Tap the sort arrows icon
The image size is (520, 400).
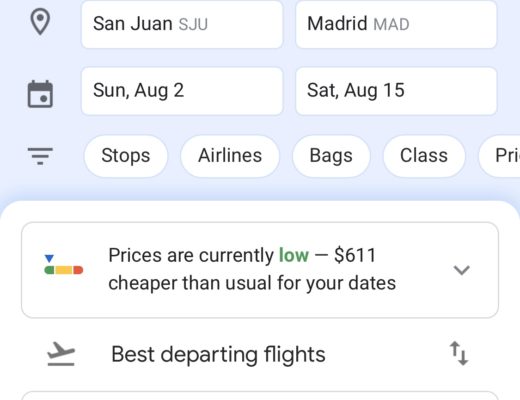coord(459,353)
